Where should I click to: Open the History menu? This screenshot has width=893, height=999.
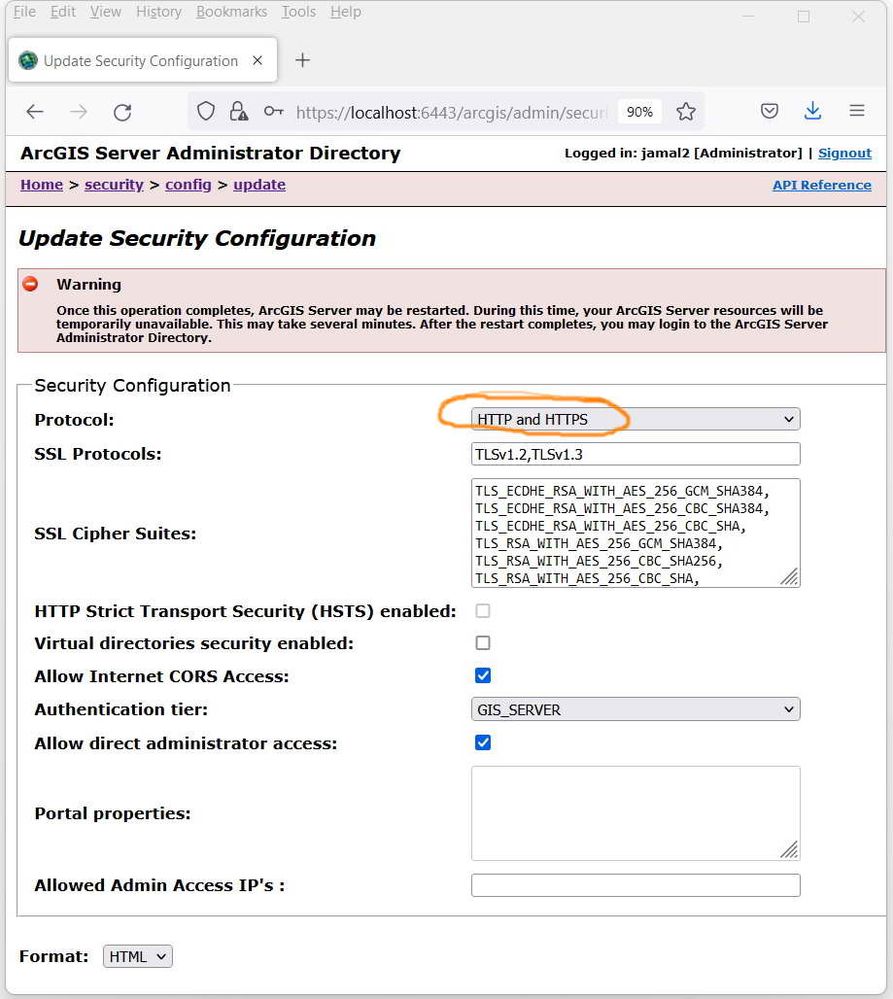point(159,12)
